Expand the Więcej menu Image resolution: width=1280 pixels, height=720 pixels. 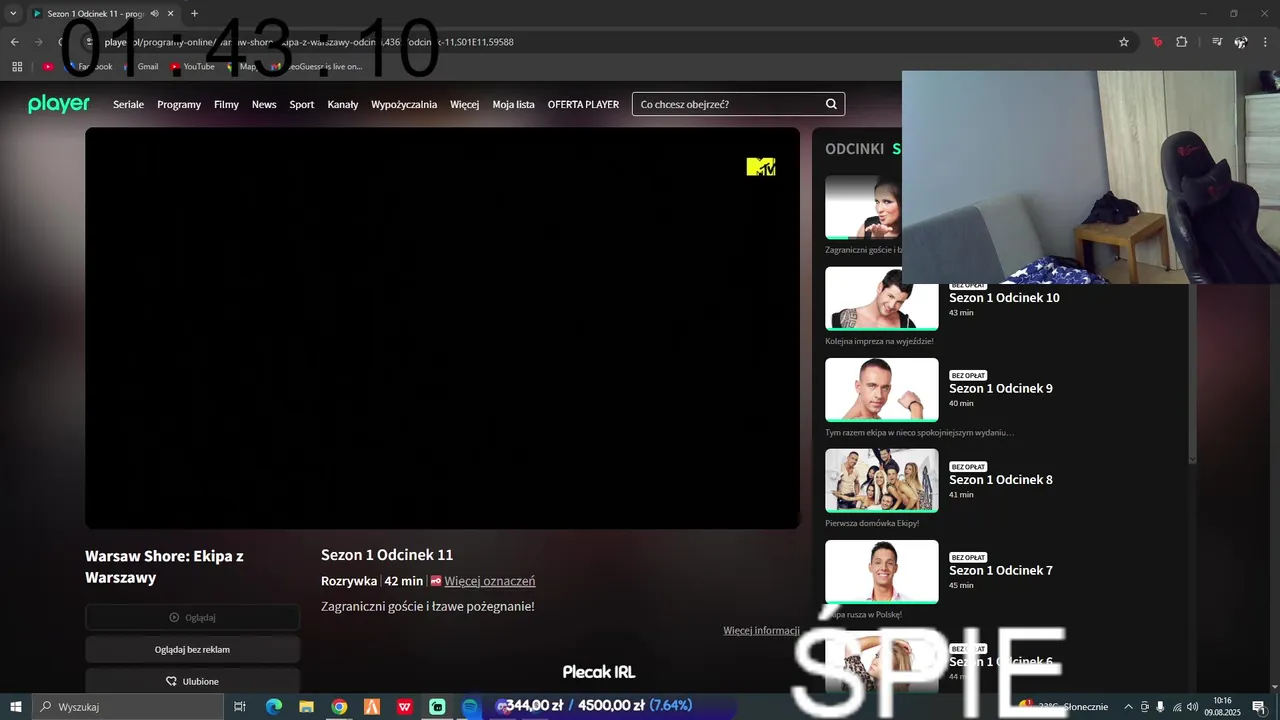pos(464,104)
